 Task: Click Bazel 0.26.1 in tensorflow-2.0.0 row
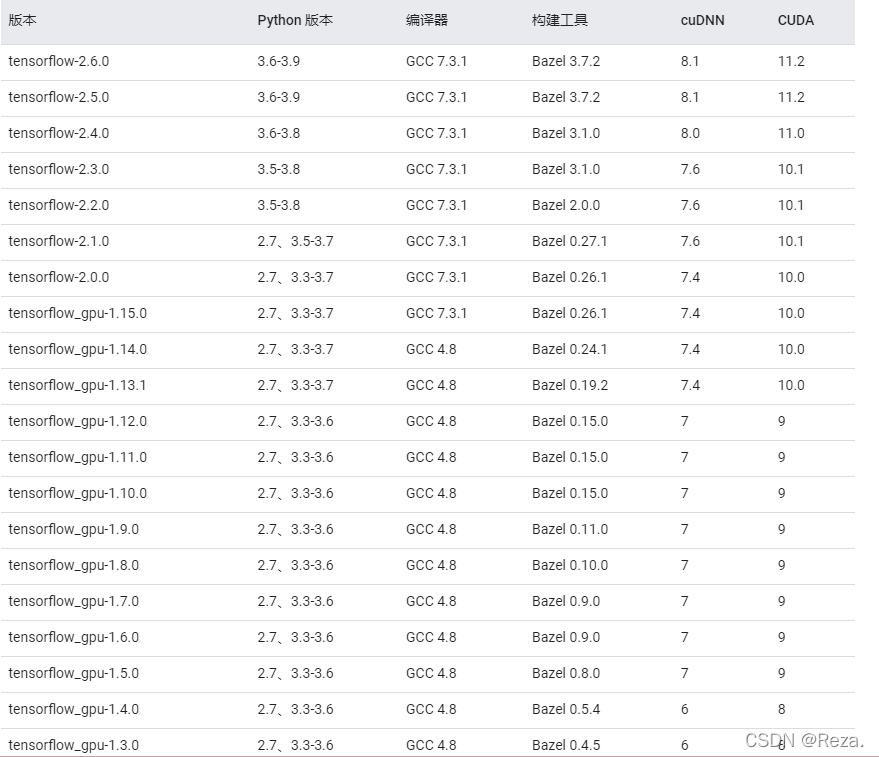[570, 277]
